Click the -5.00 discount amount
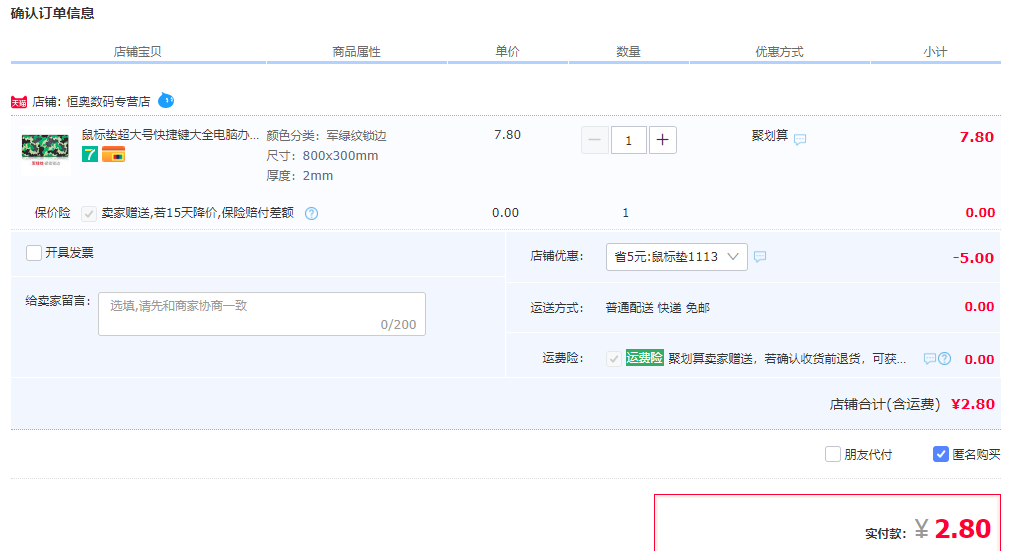The width and height of the screenshot is (1012, 551). coord(973,258)
